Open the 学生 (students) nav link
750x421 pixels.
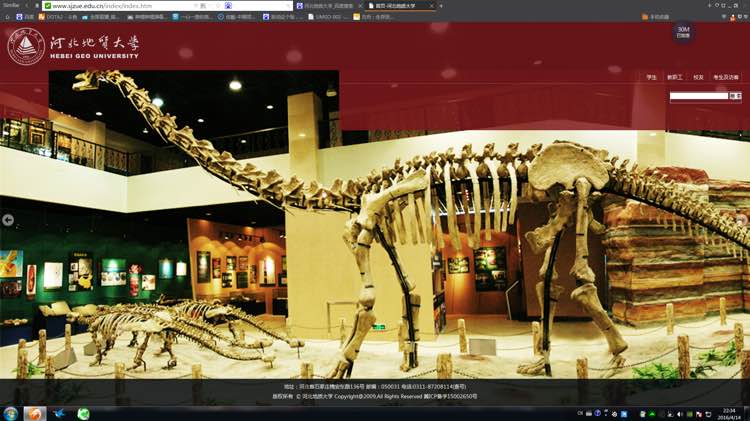651,78
